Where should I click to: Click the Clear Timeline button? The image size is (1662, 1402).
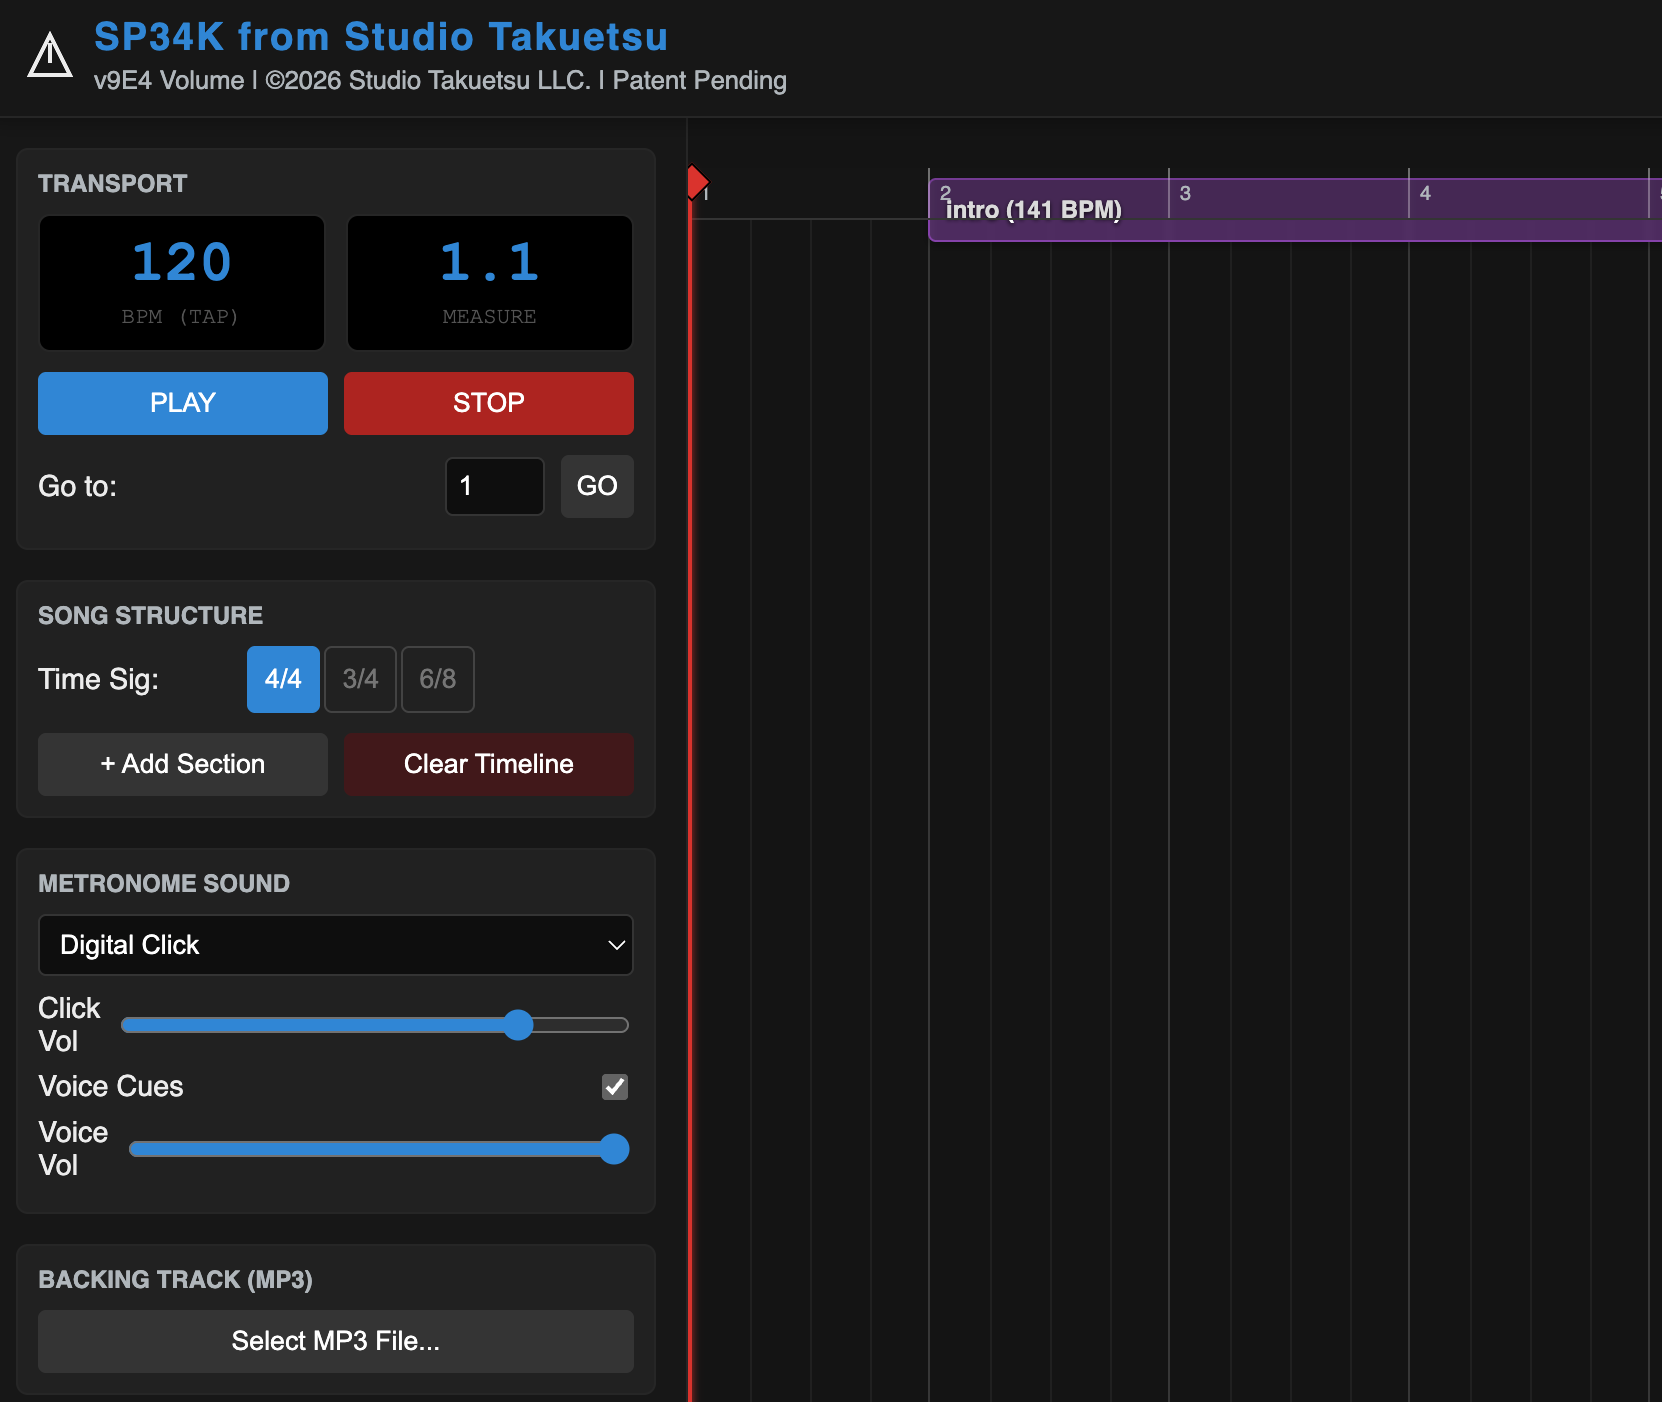coord(488,765)
